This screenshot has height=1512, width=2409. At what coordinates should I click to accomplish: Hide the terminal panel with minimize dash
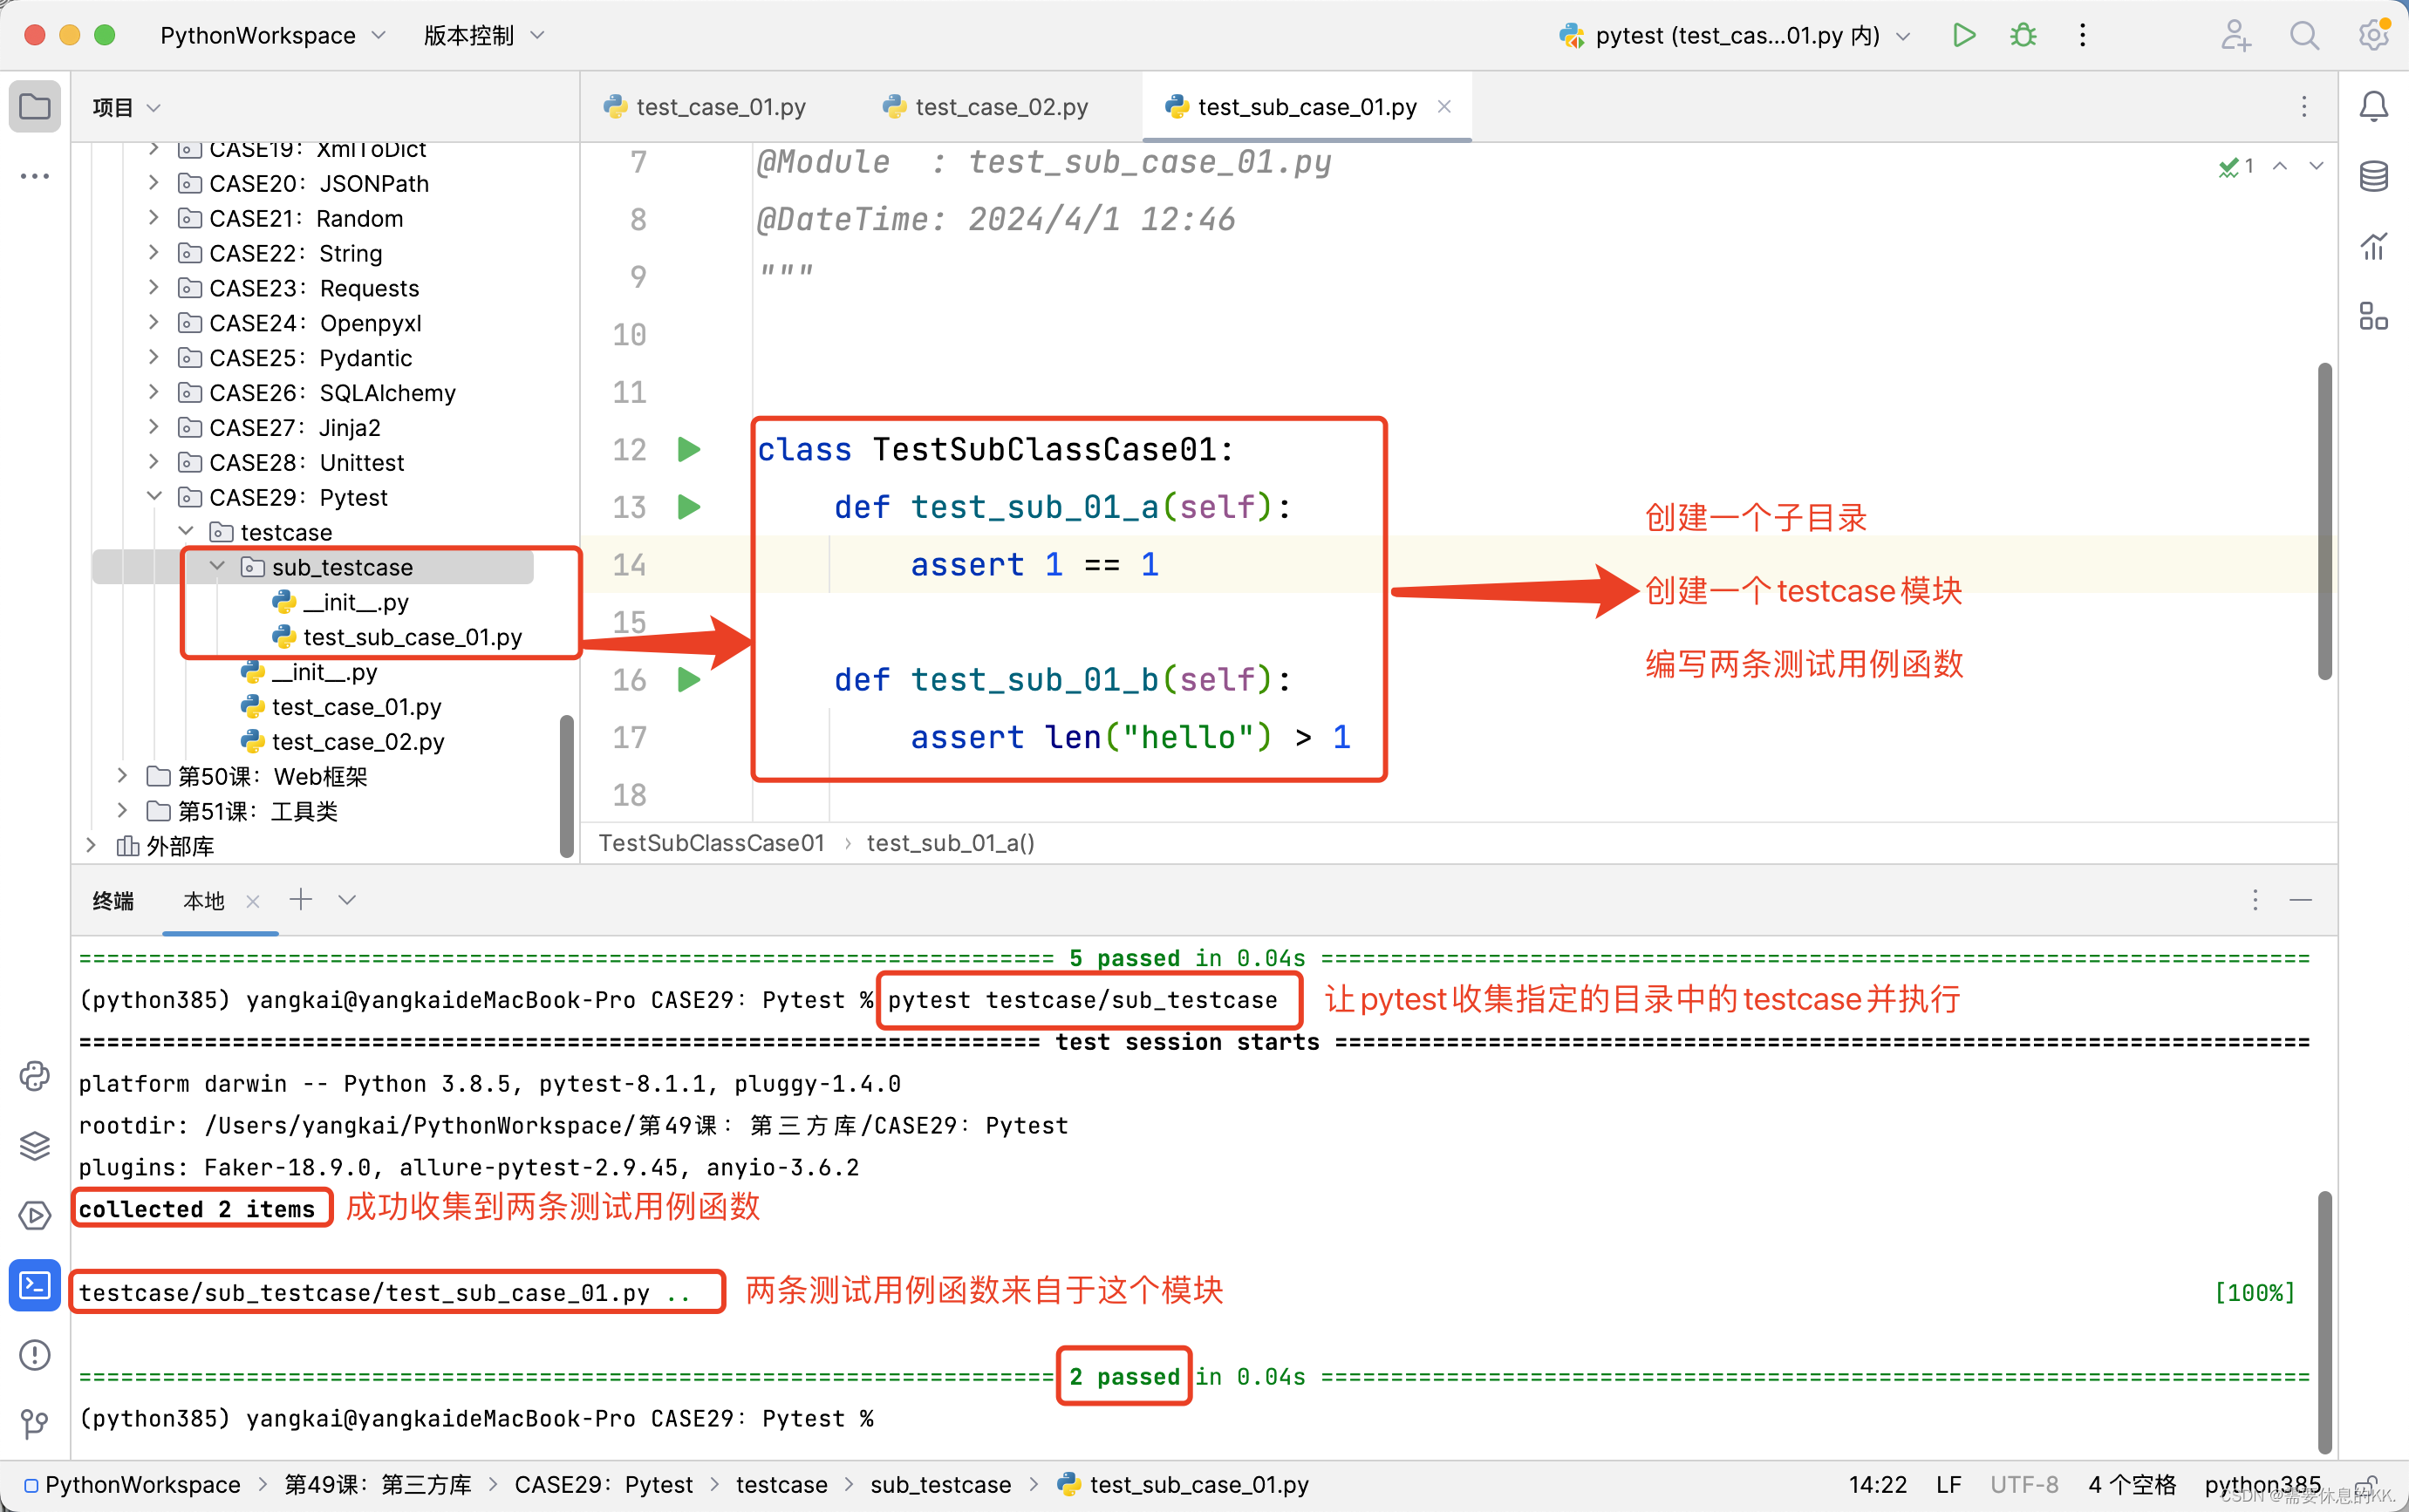2301,900
